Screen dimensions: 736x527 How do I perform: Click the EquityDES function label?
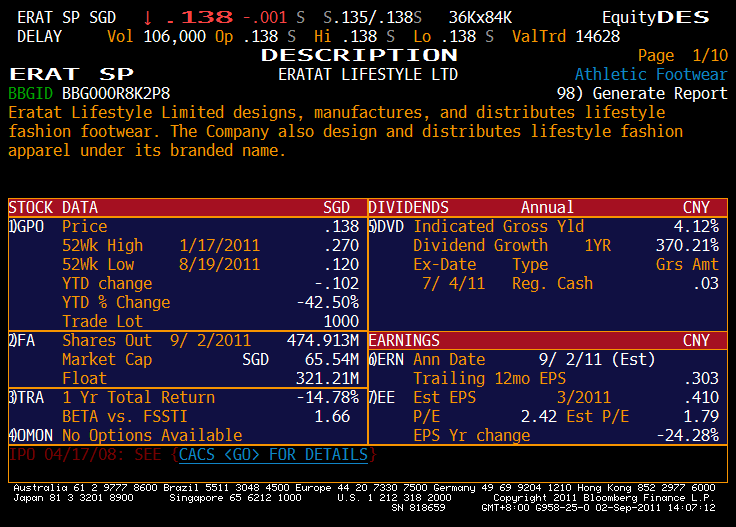pos(656,18)
